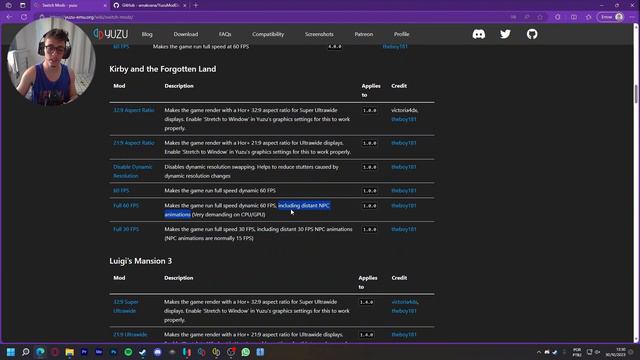
Task: Open Windows taskbar search
Action: 26,352
